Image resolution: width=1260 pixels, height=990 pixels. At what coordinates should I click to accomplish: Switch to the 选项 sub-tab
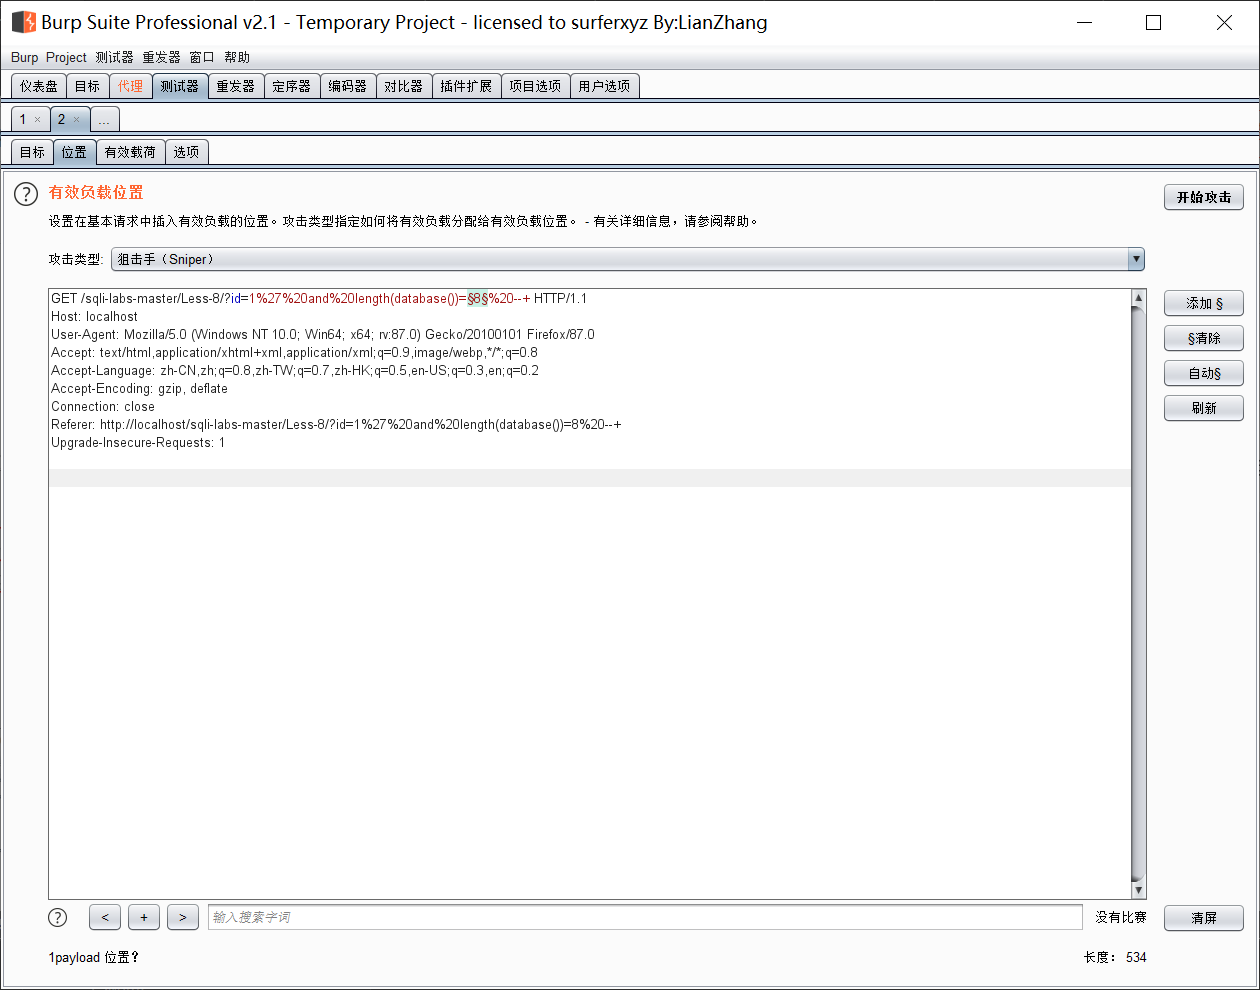186,152
